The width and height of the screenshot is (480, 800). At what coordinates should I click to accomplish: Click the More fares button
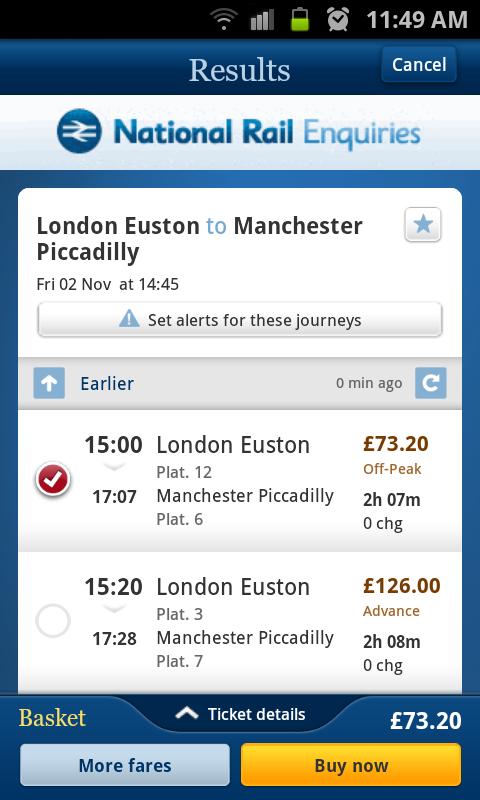(125, 765)
